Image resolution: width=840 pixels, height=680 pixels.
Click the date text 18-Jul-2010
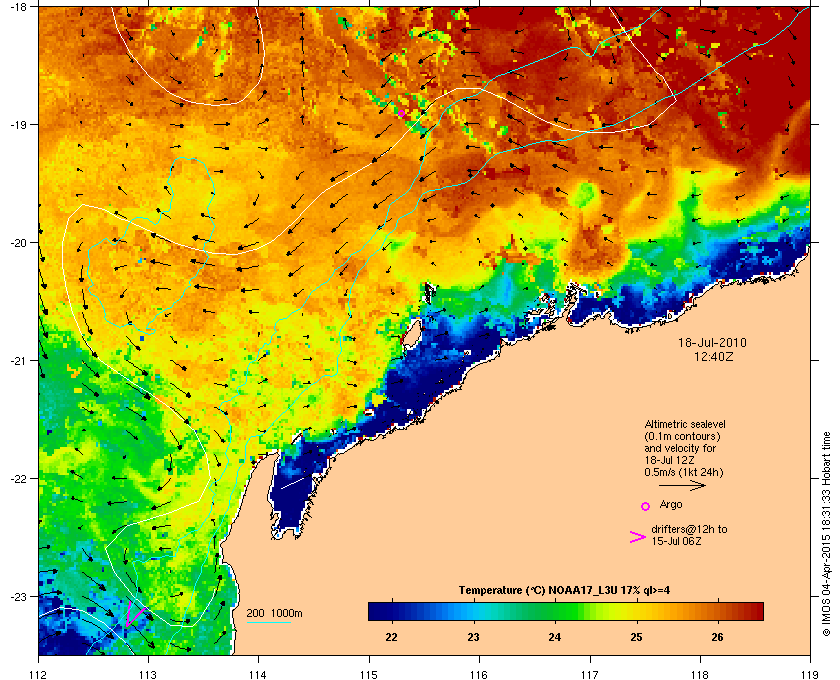pyautogui.click(x=712, y=343)
